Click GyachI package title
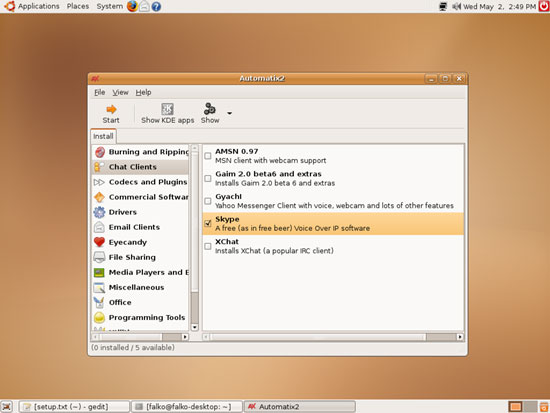The image size is (550, 413). pos(228,196)
